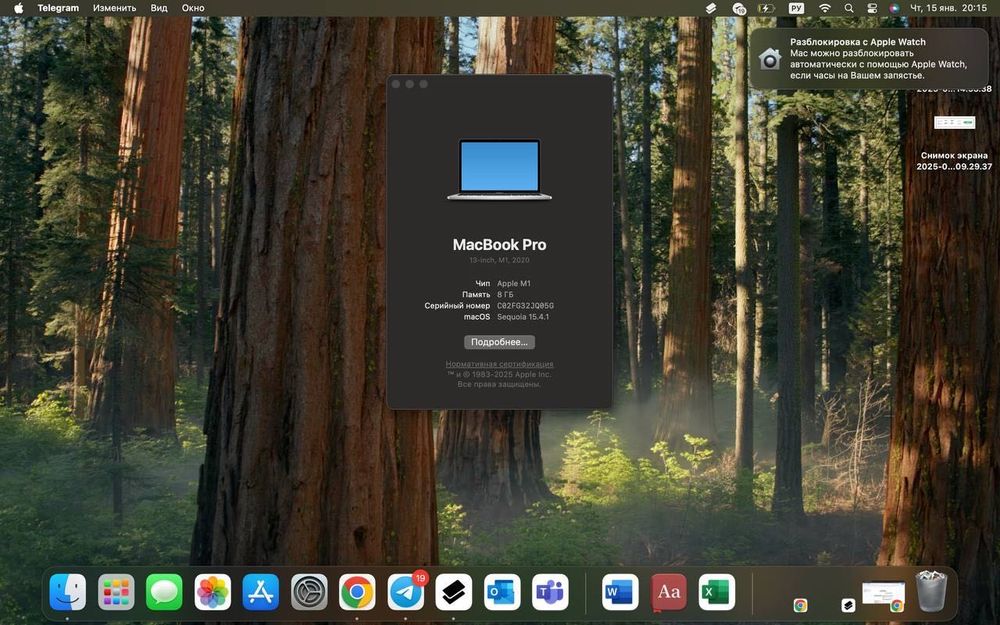Restore the minimized Chrome window thumbnail in Dock
Image resolution: width=1000 pixels, height=625 pixels.
pos(883,595)
